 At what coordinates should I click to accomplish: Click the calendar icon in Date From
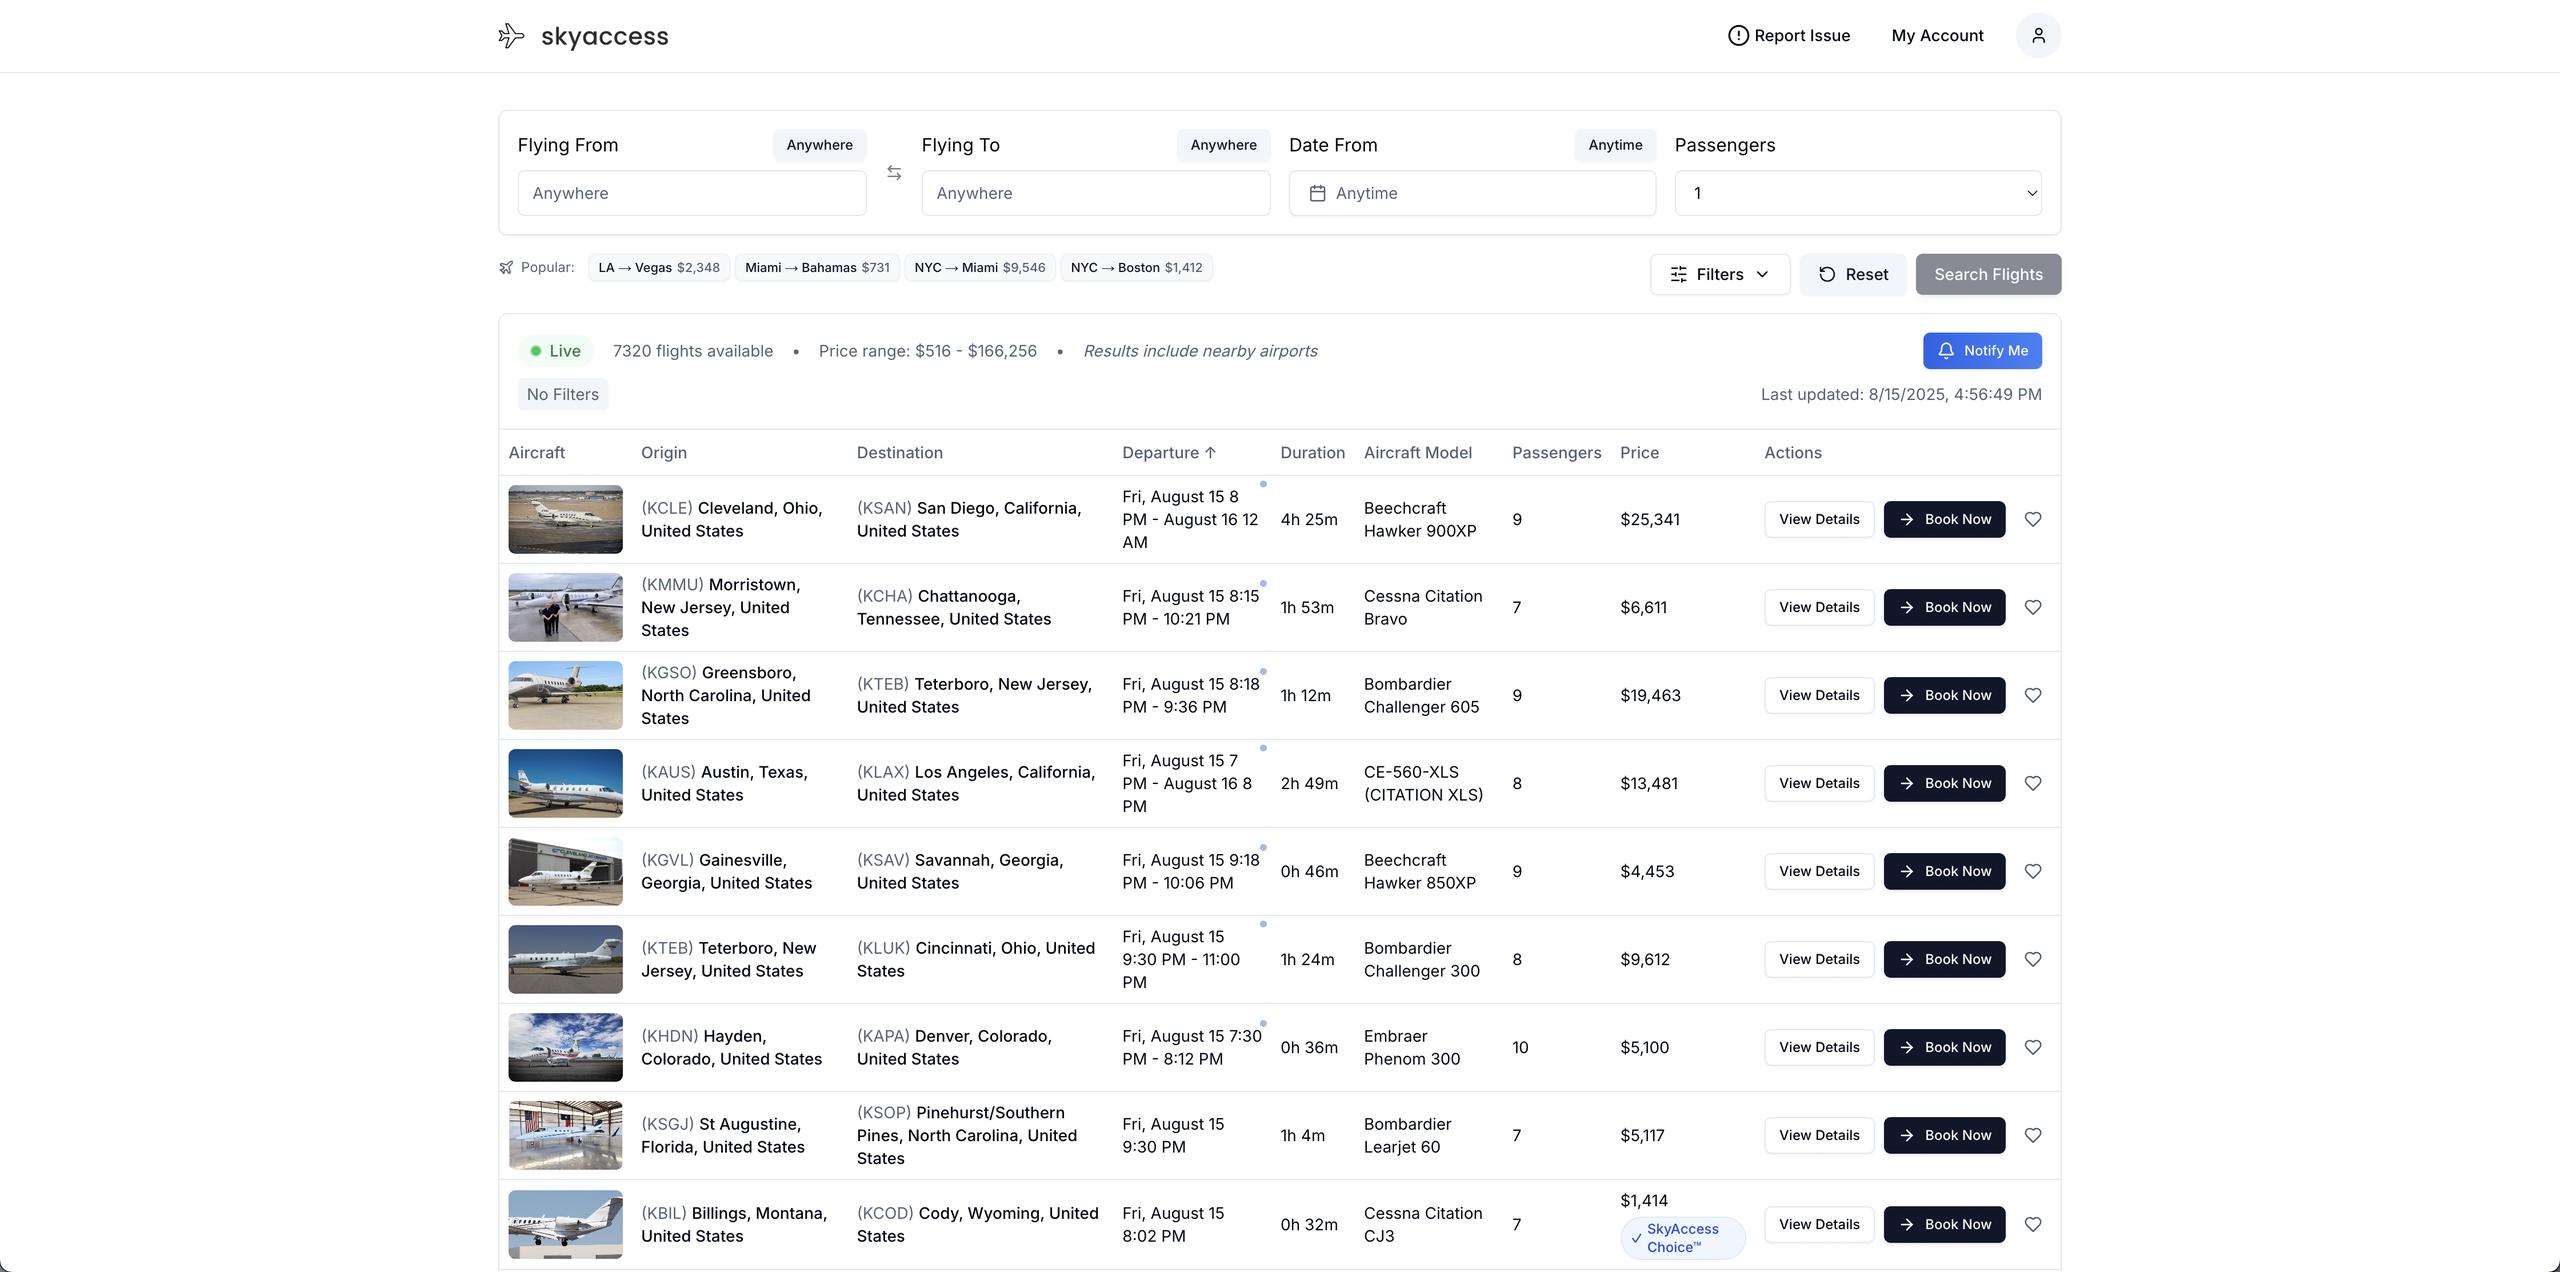coord(1317,193)
